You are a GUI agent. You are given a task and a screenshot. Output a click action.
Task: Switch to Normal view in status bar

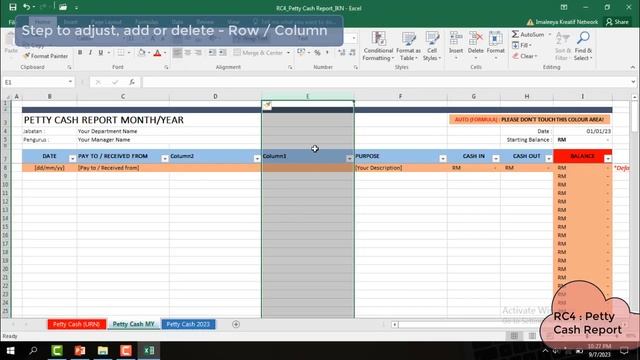click(514, 336)
